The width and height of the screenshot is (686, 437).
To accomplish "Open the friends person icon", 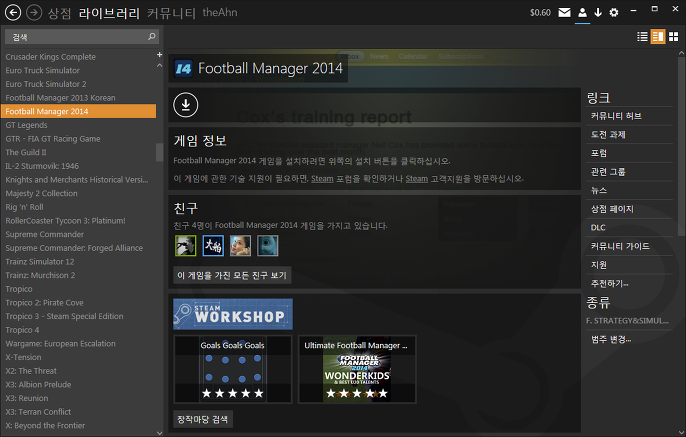I will click(x=582, y=12).
